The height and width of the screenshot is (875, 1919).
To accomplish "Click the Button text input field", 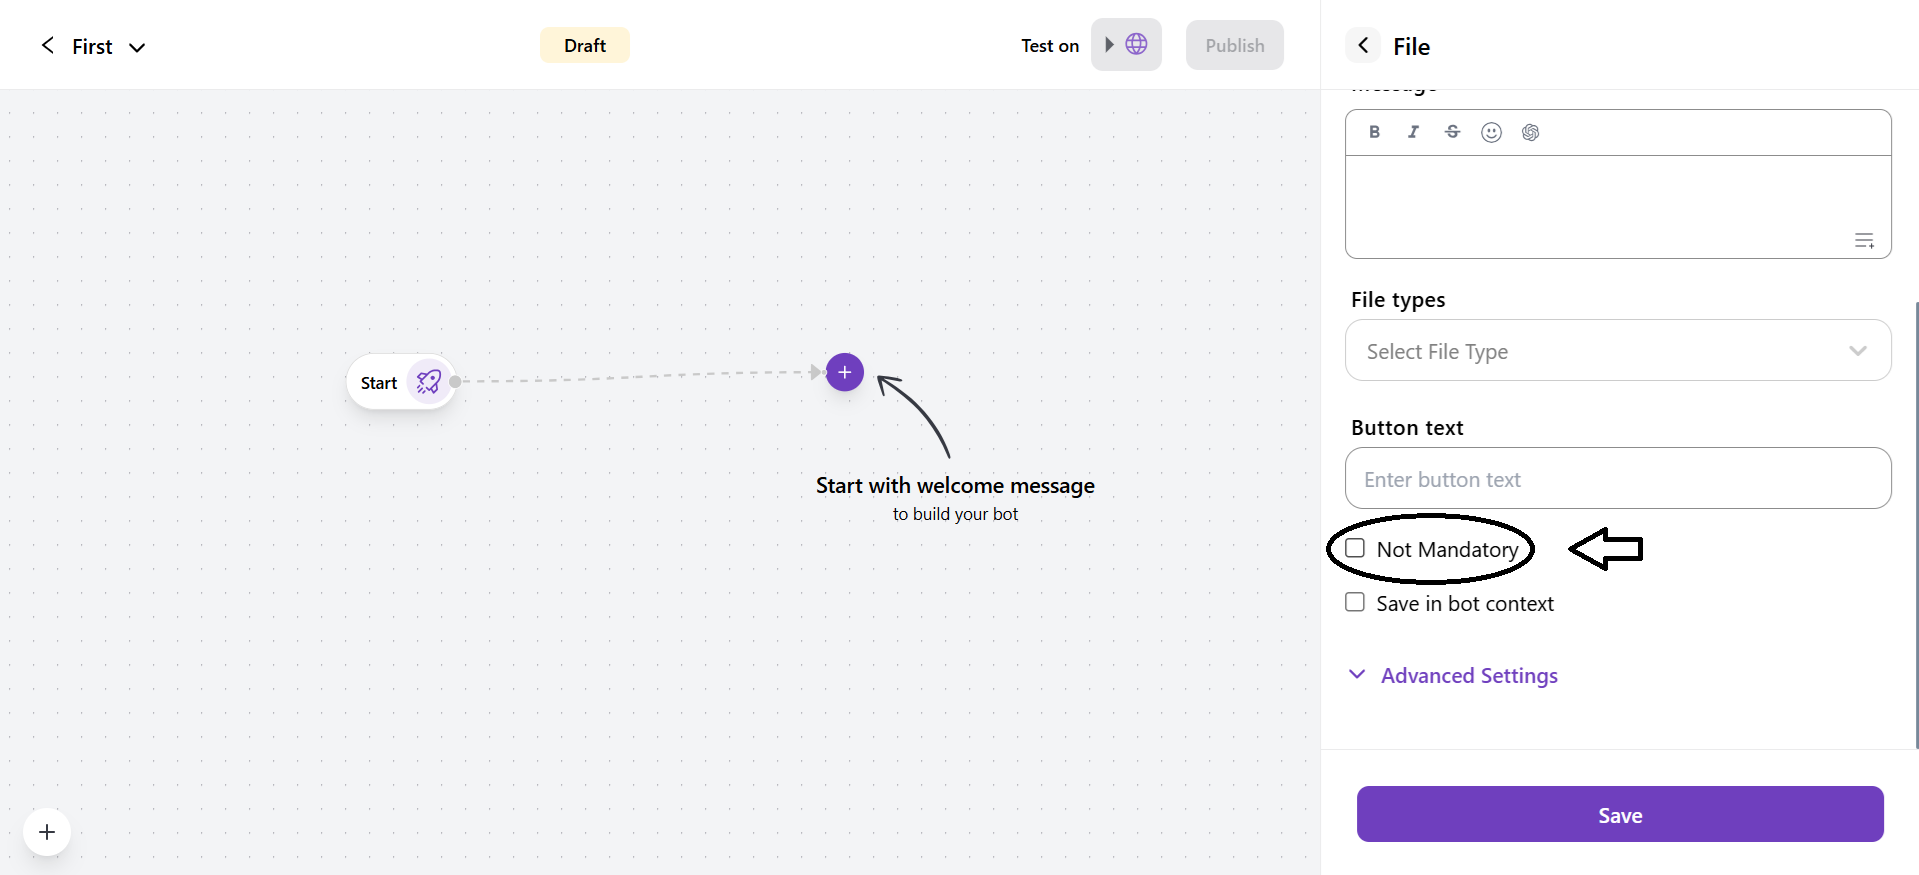I will (x=1617, y=479).
